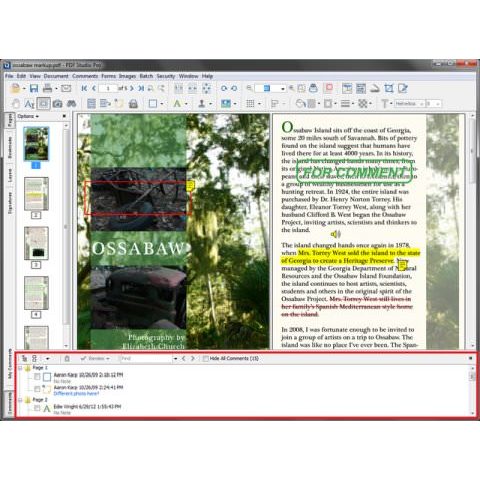The height and width of the screenshot is (480, 480).
Task: Open page 3 thumbnail
Action: [36, 243]
